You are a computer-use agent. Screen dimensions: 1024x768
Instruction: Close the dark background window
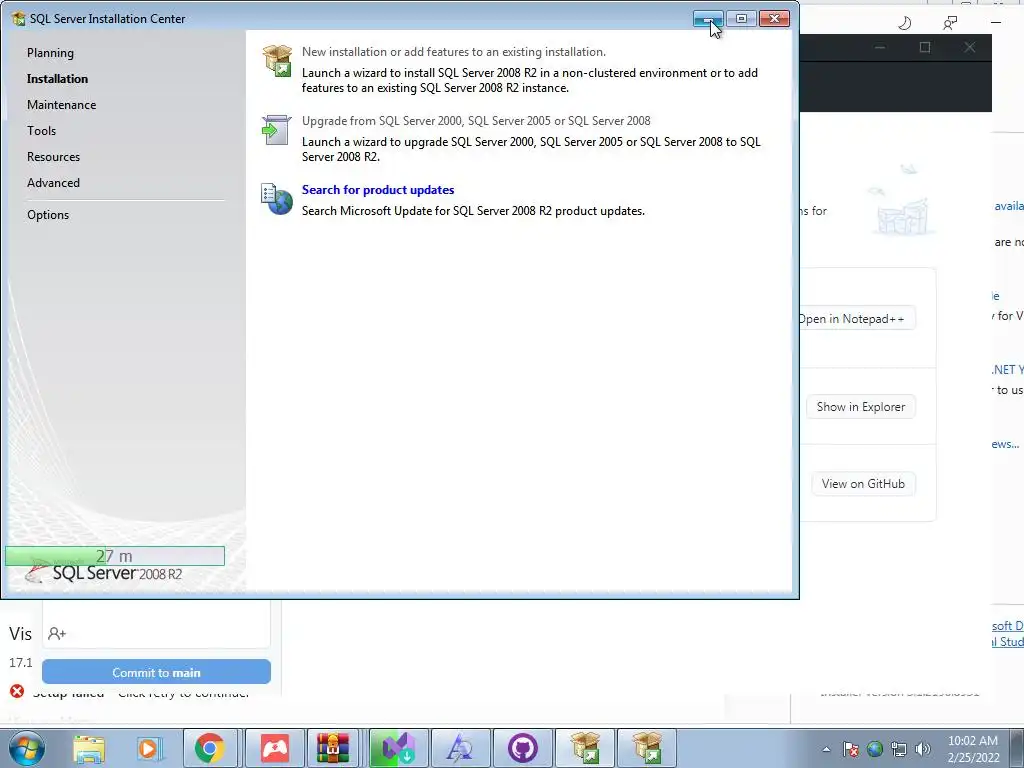[x=970, y=47]
